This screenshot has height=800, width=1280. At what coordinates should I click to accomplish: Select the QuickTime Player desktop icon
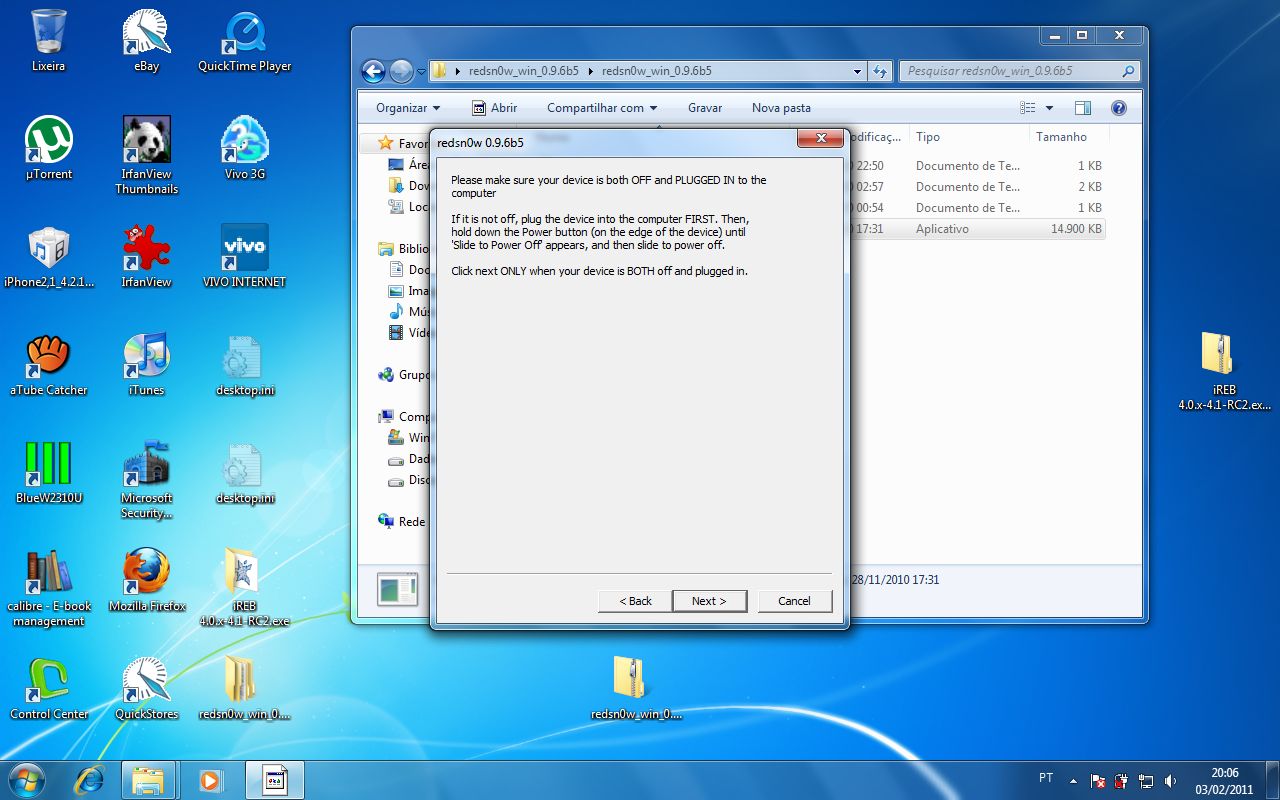[x=244, y=40]
